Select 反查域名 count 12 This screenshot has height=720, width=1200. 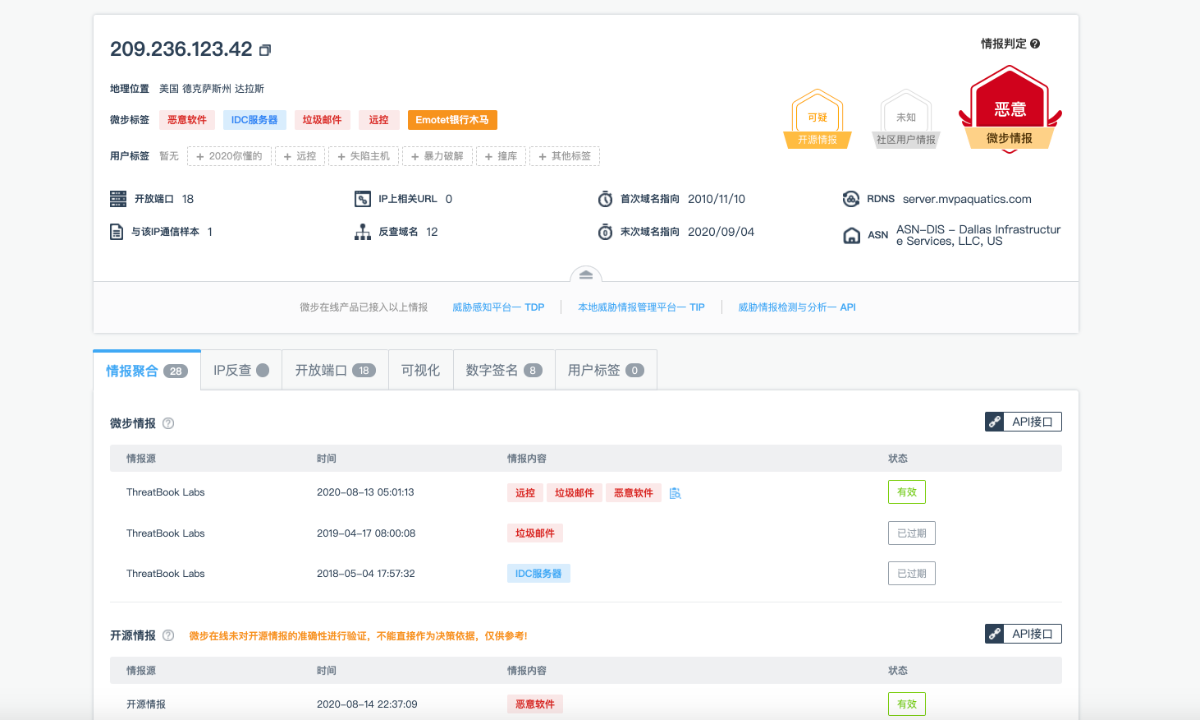[432, 232]
